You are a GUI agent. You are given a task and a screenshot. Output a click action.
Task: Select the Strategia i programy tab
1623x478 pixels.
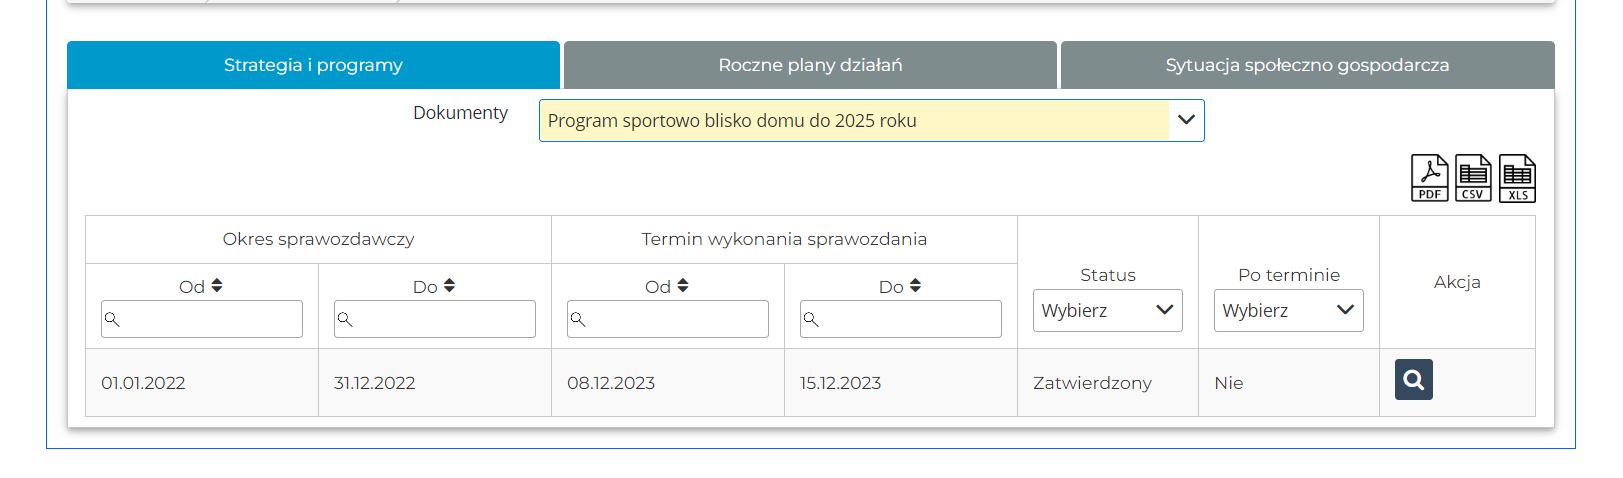tap(313, 65)
